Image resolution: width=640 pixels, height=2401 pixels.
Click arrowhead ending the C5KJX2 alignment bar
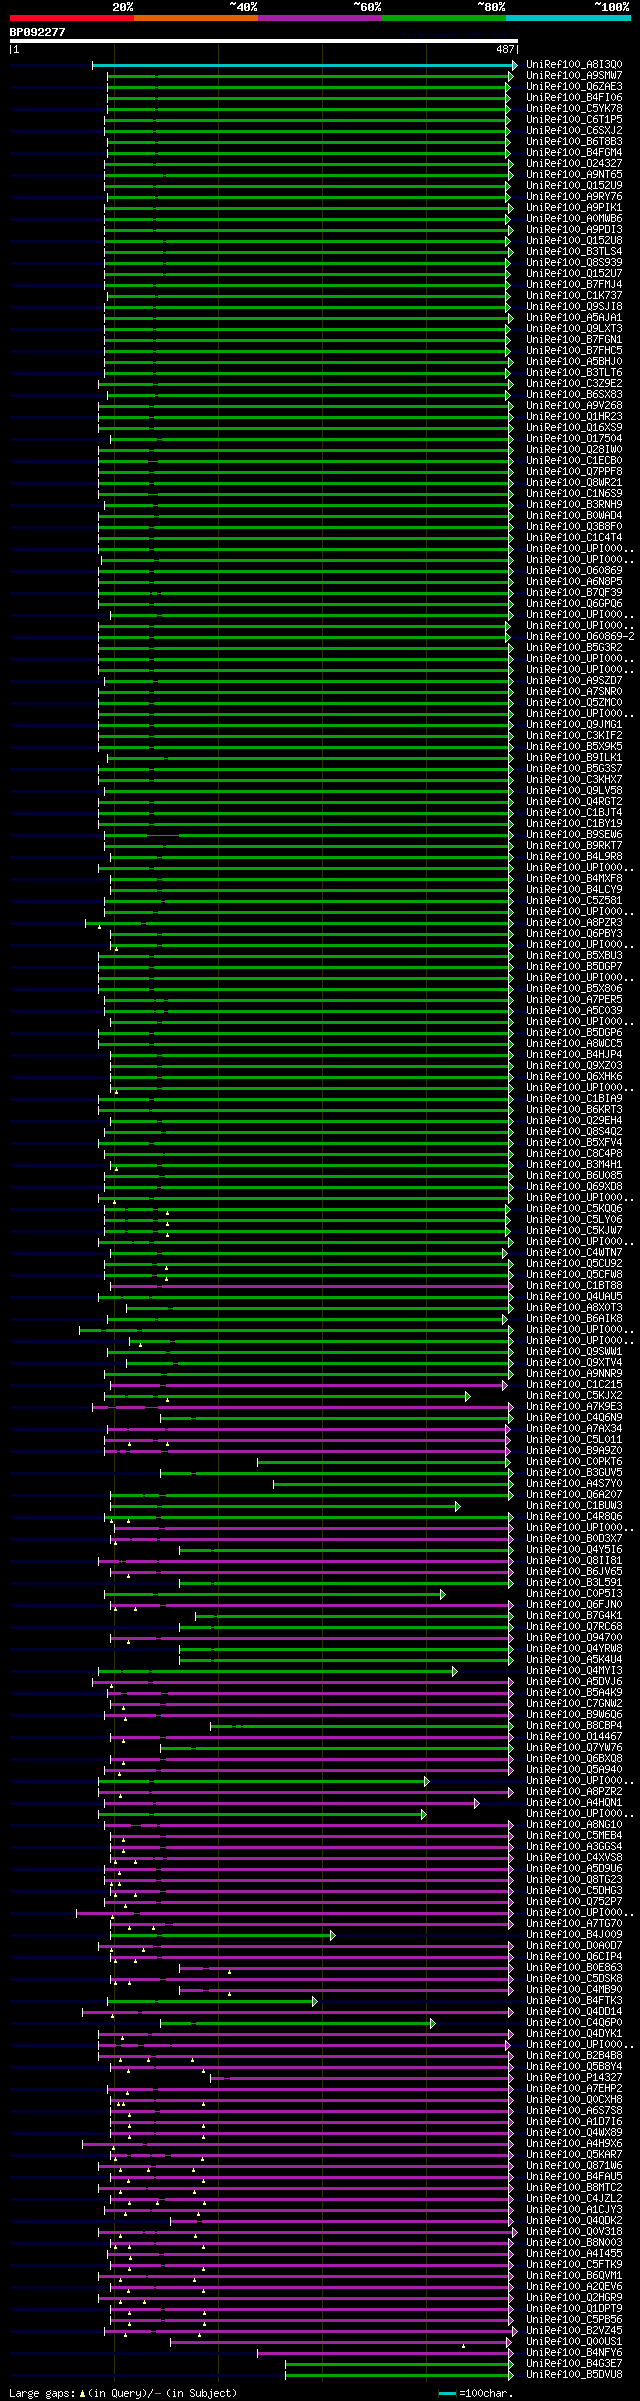click(x=467, y=1396)
